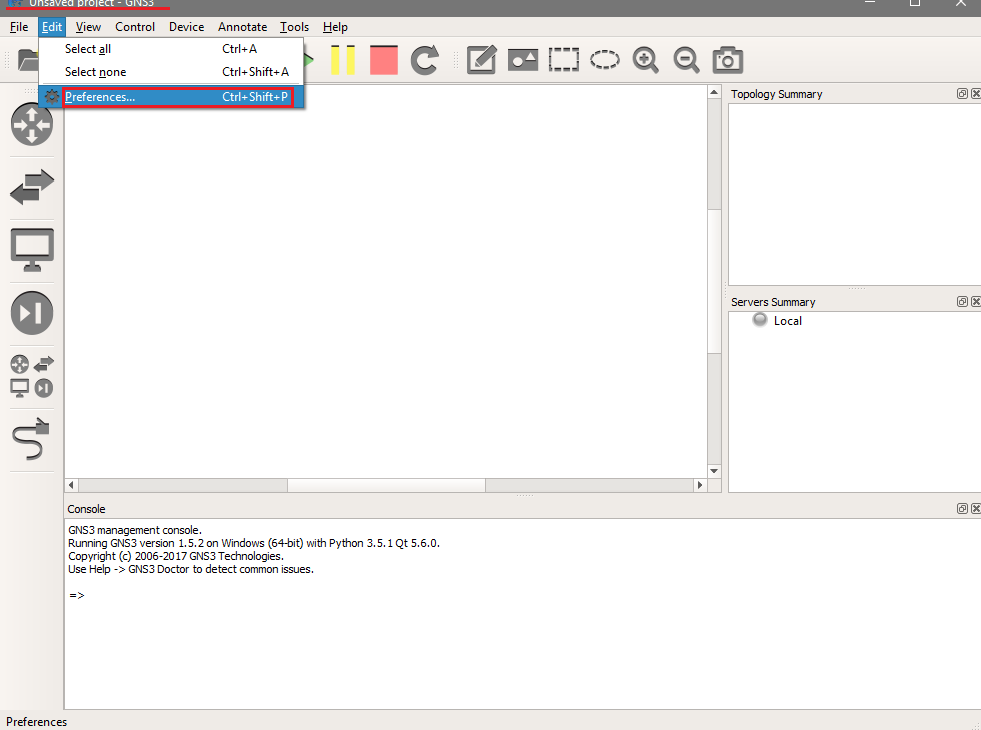Click the workspace scroll right arrow

pos(700,485)
